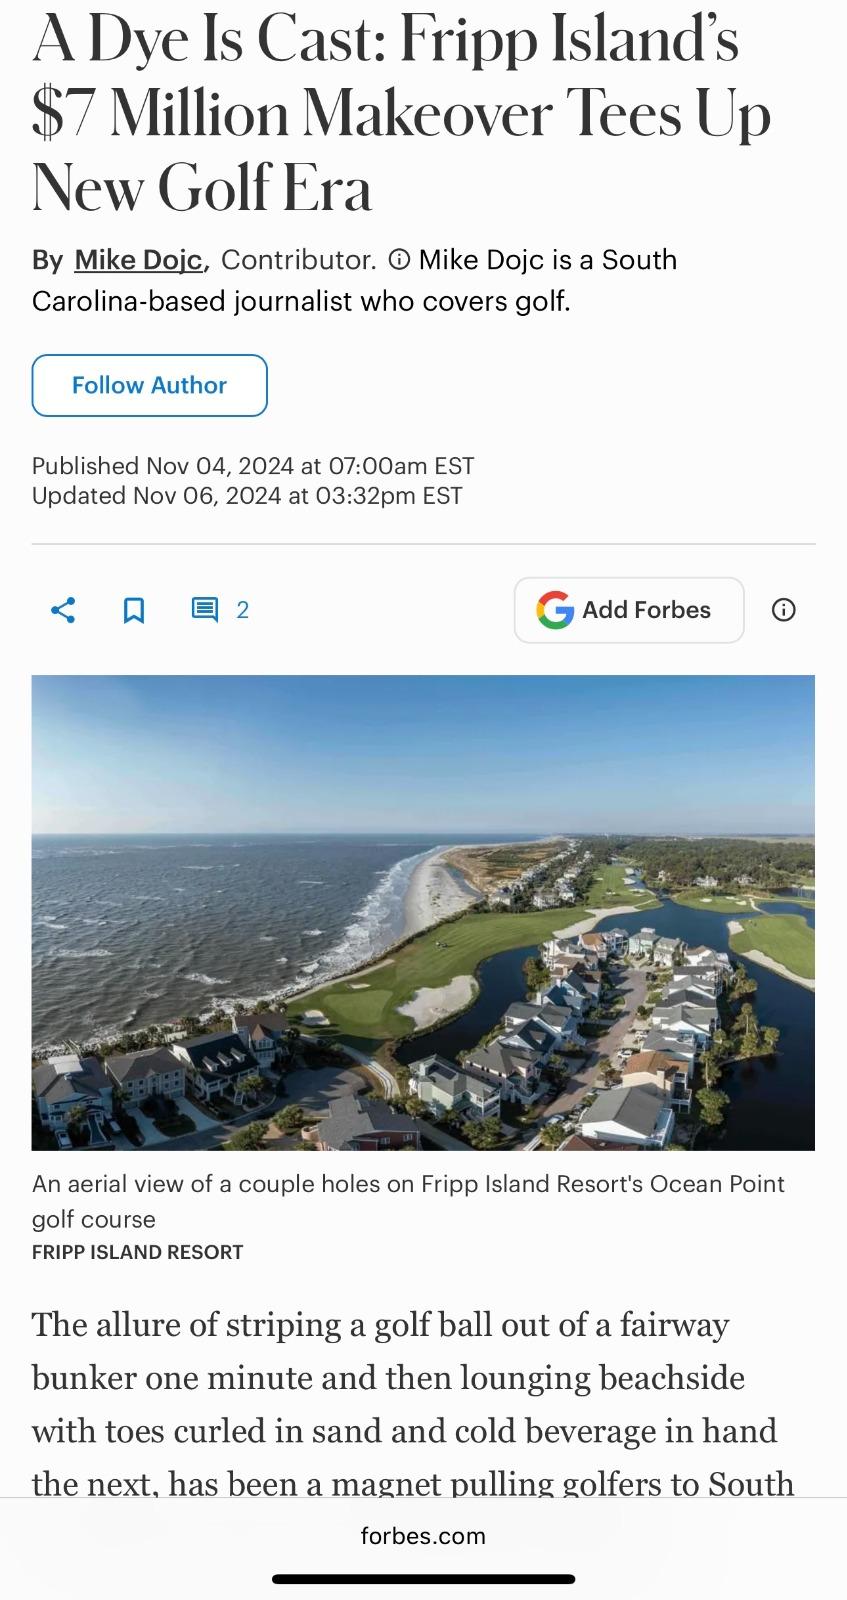Viewport: 847px width, 1600px height.
Task: Tap the Published date line
Action: pos(253,466)
